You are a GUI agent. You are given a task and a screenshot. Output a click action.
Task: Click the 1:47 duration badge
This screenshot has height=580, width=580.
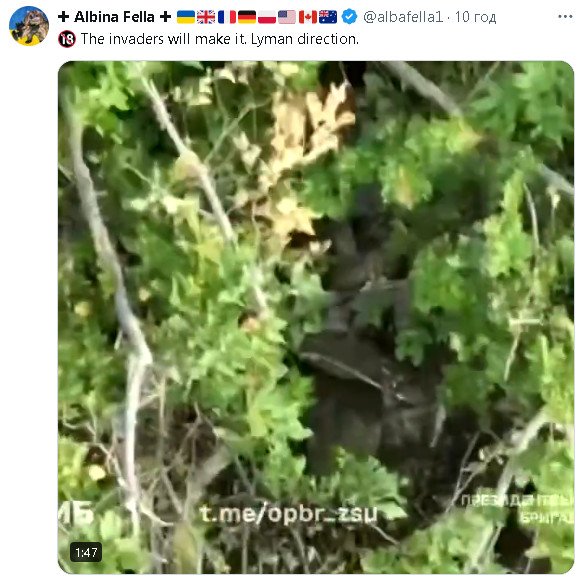(x=86, y=552)
